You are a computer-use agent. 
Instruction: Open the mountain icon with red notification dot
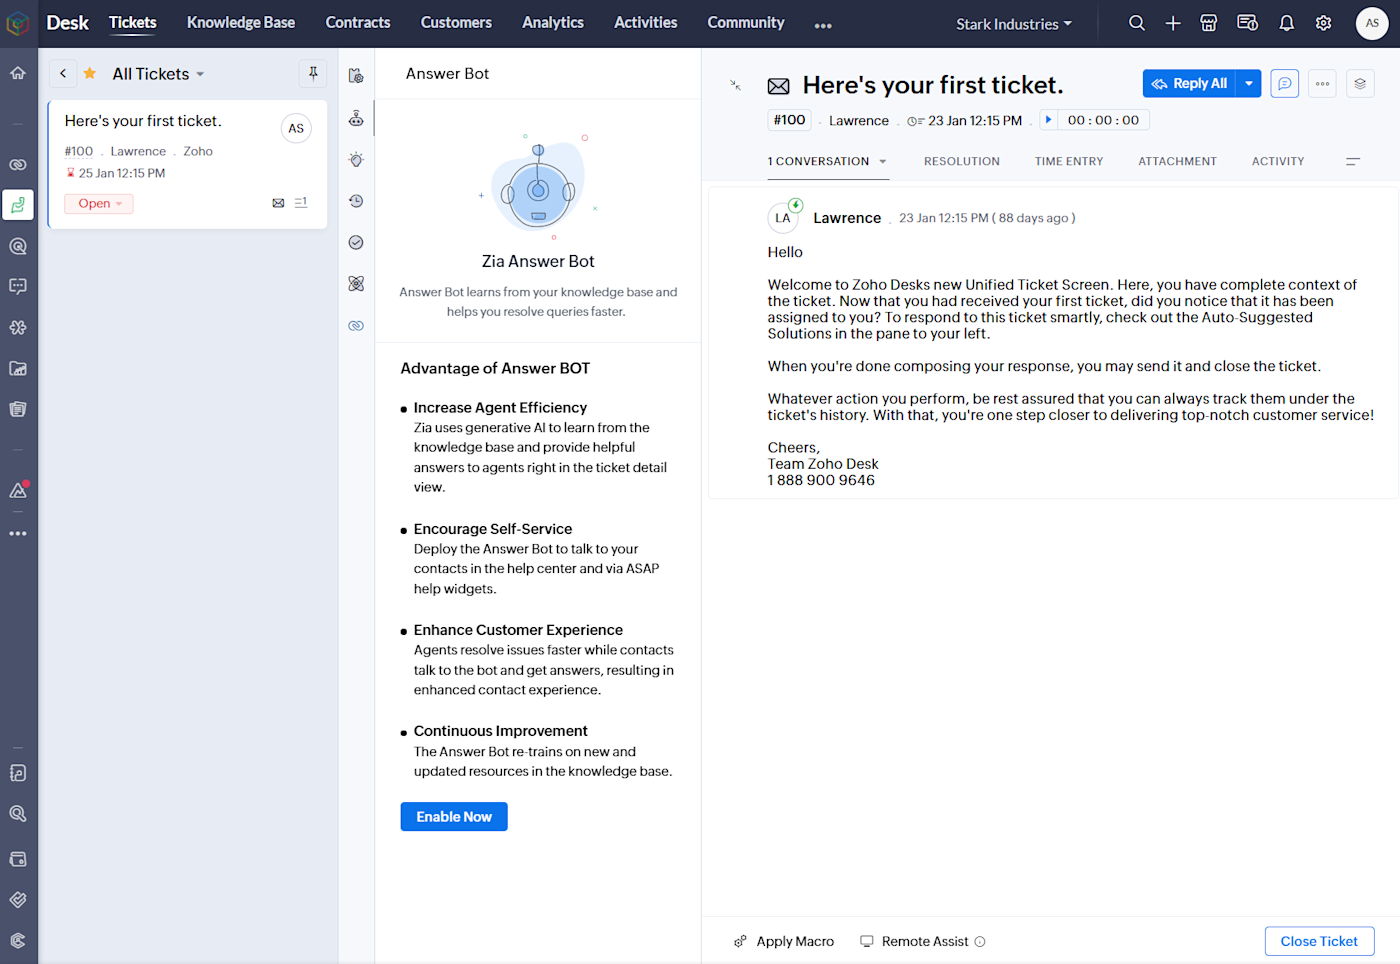coord(18,490)
